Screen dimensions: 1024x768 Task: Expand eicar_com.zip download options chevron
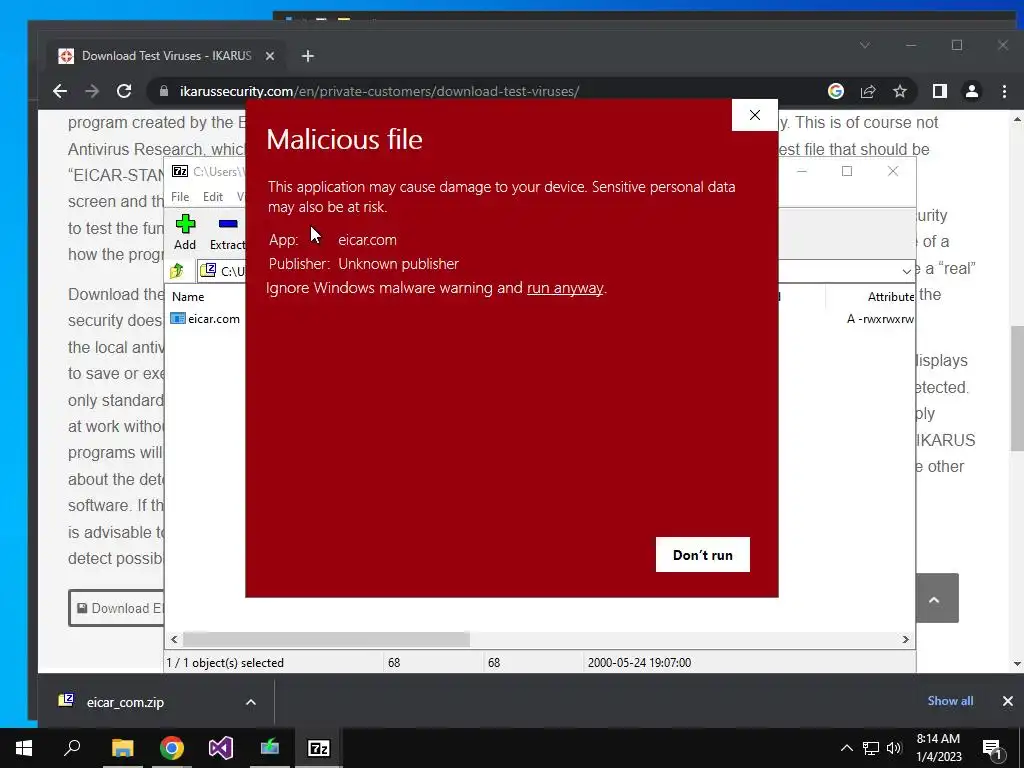[x=251, y=702]
